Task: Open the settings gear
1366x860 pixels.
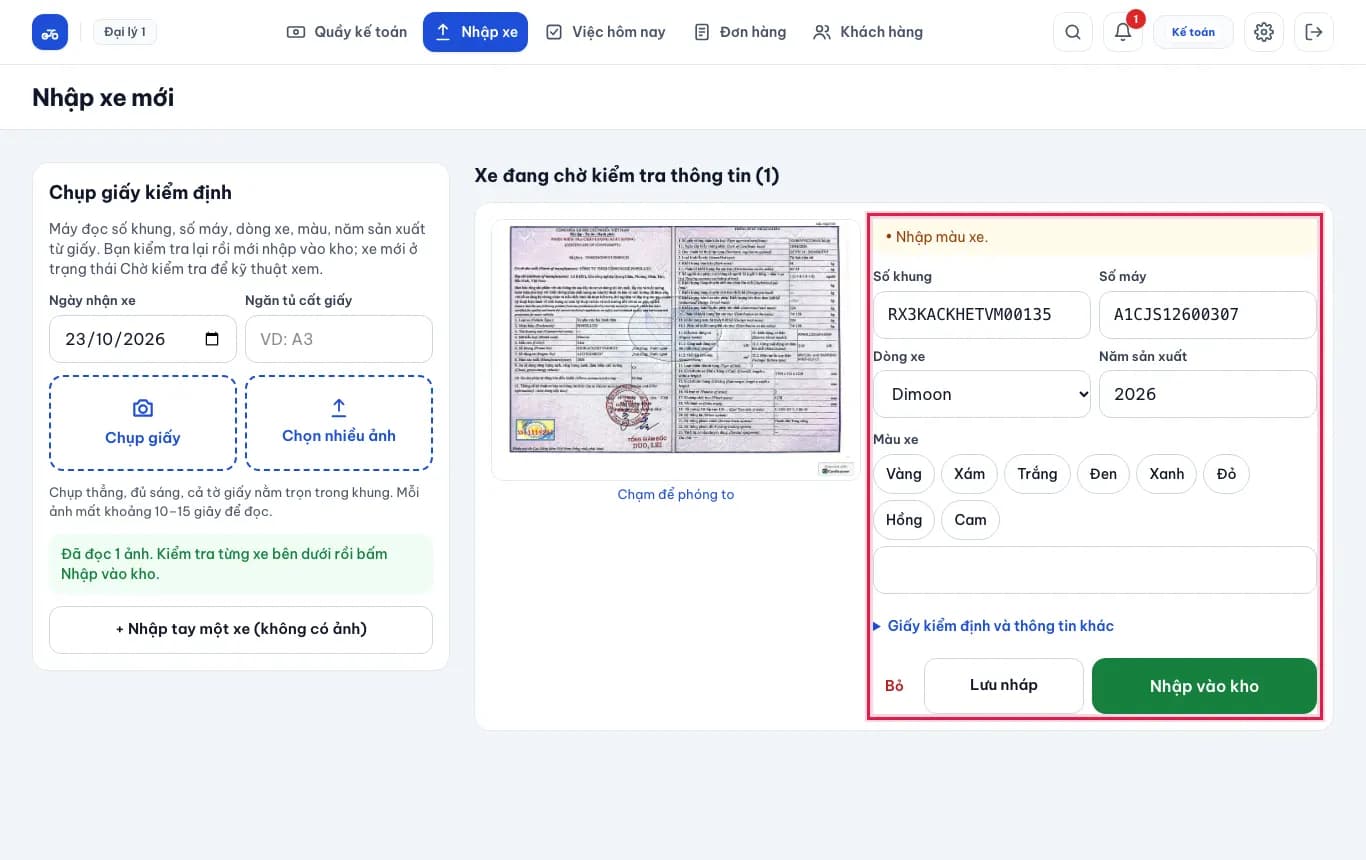Action: 1264,32
